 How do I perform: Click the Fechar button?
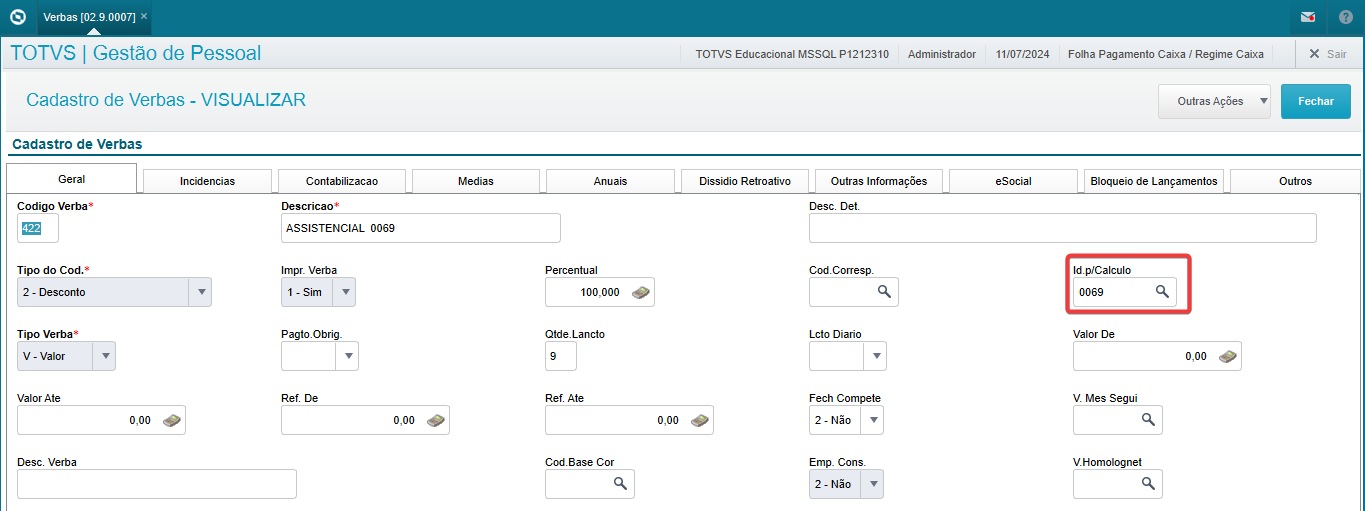(x=1316, y=101)
